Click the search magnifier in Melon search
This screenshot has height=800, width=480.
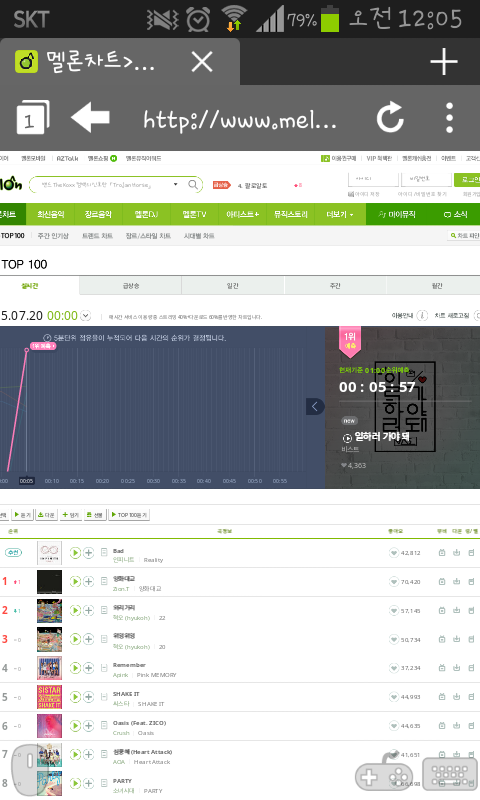tap(193, 185)
